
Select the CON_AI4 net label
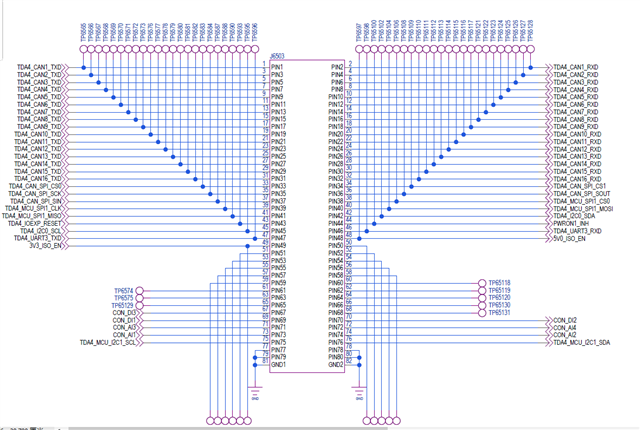pos(565,328)
